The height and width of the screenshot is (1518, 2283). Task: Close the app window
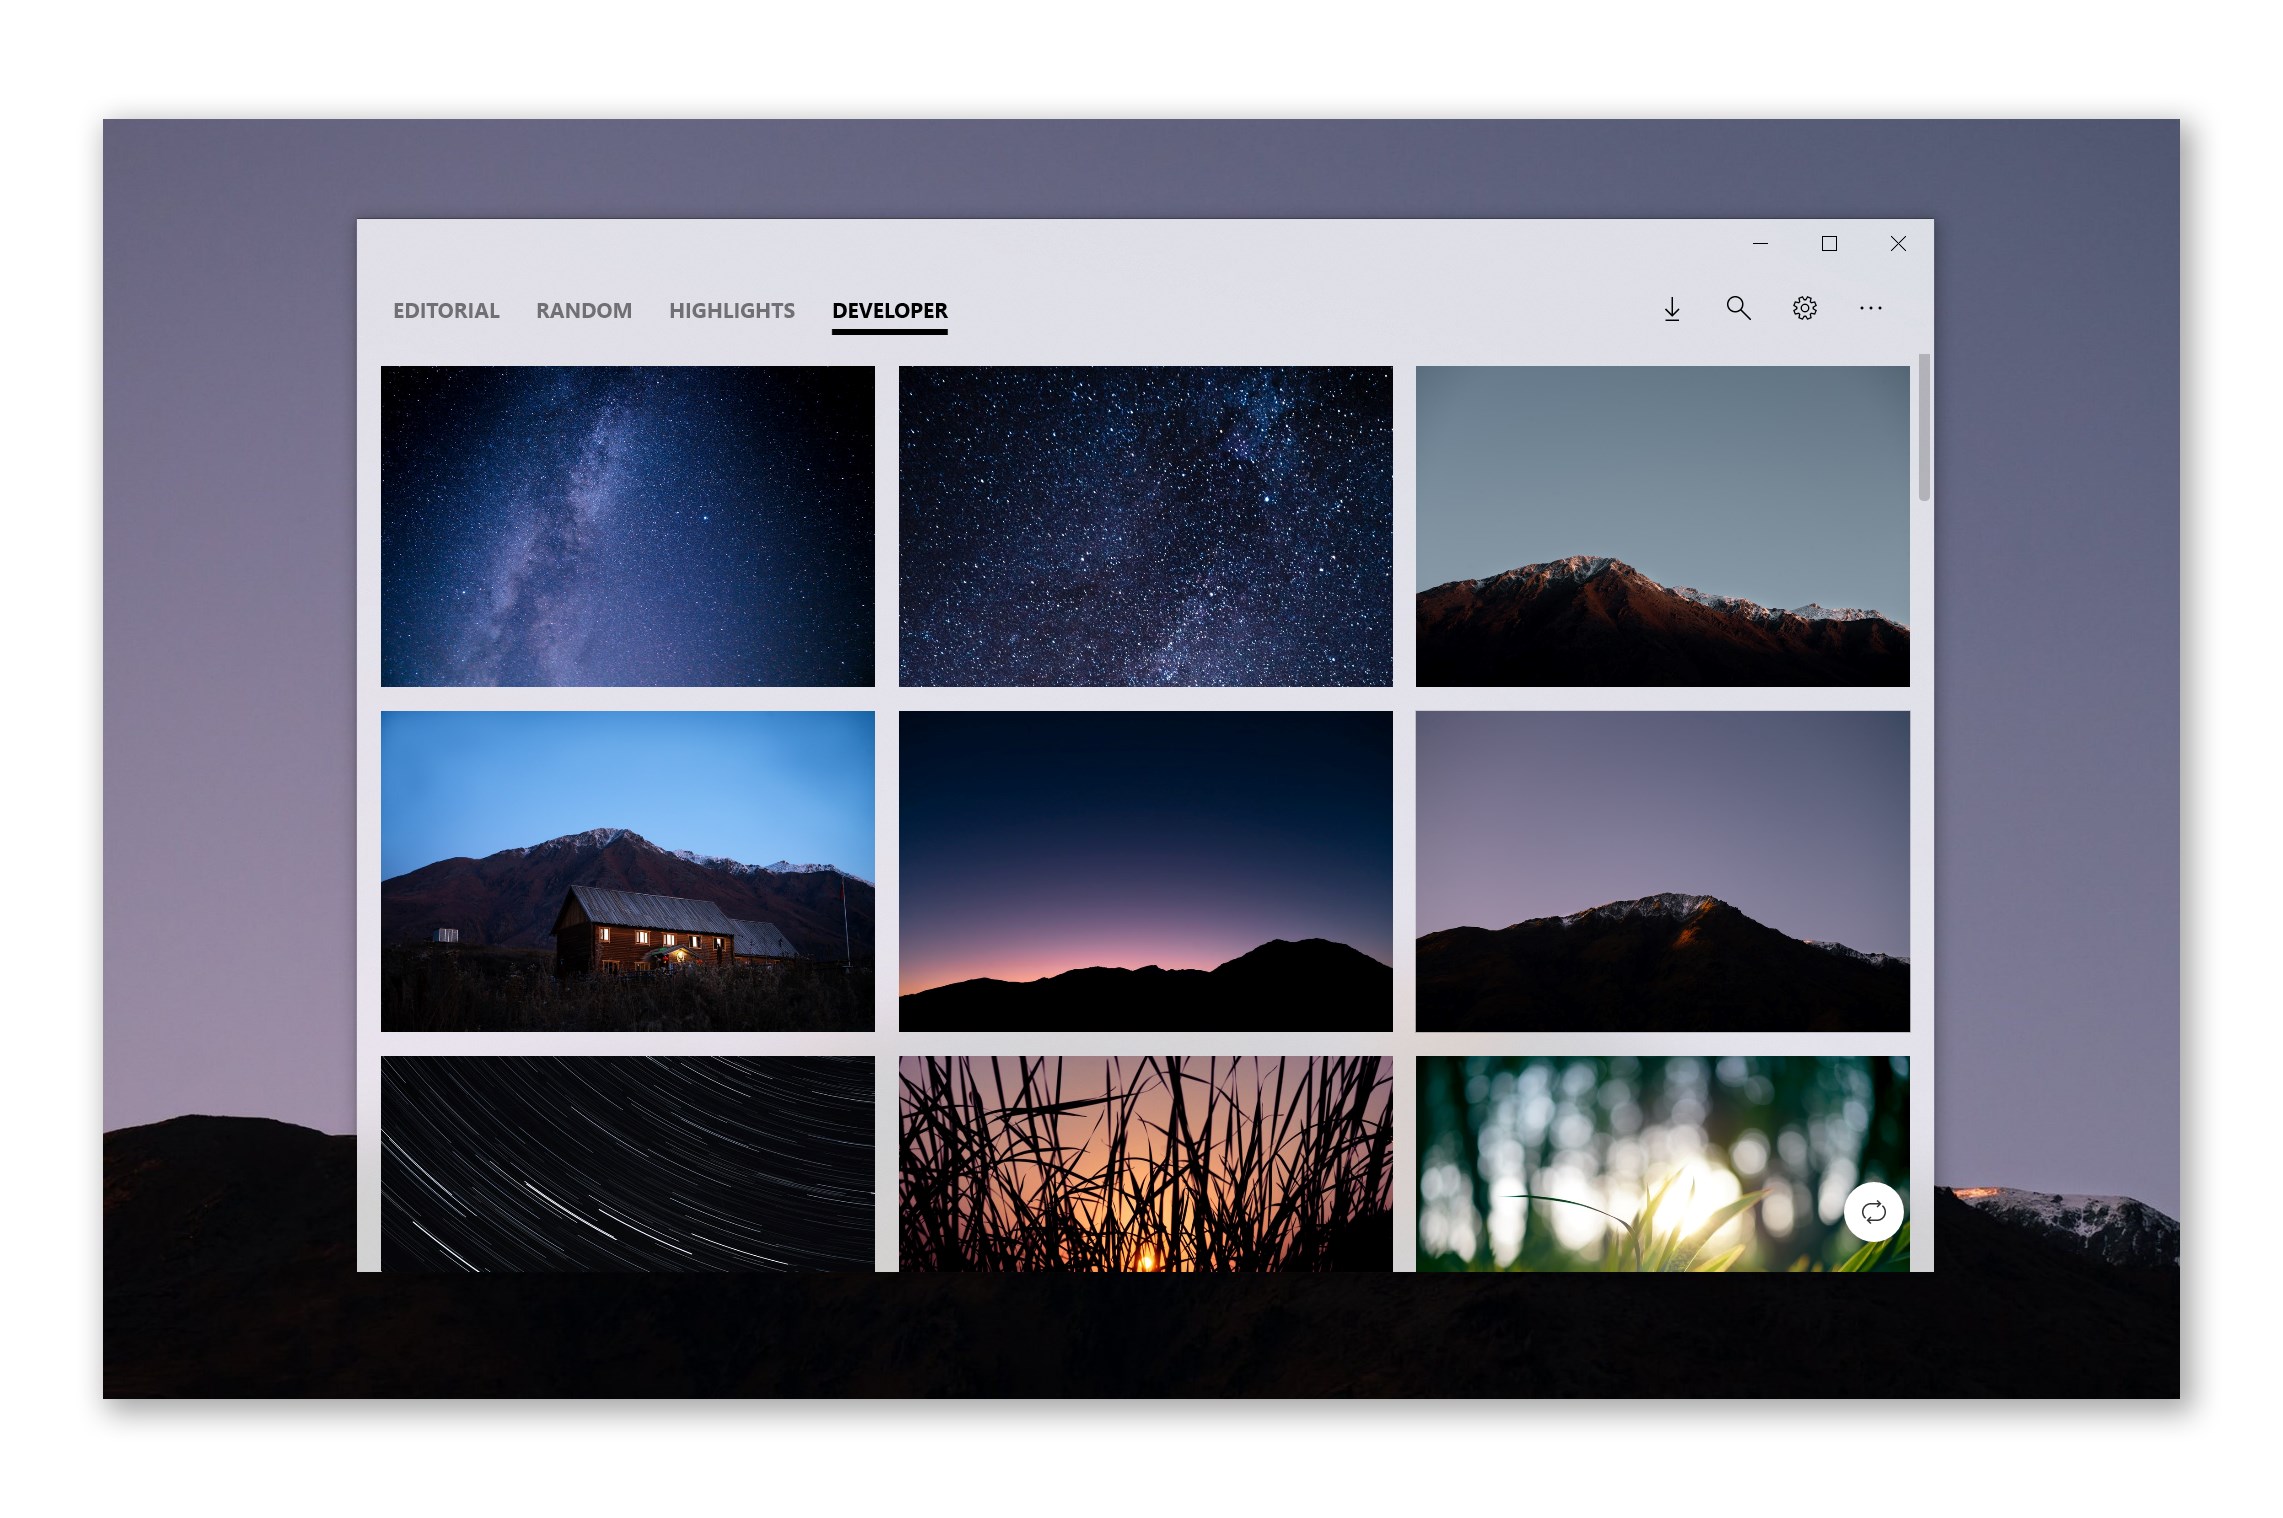(x=1898, y=244)
